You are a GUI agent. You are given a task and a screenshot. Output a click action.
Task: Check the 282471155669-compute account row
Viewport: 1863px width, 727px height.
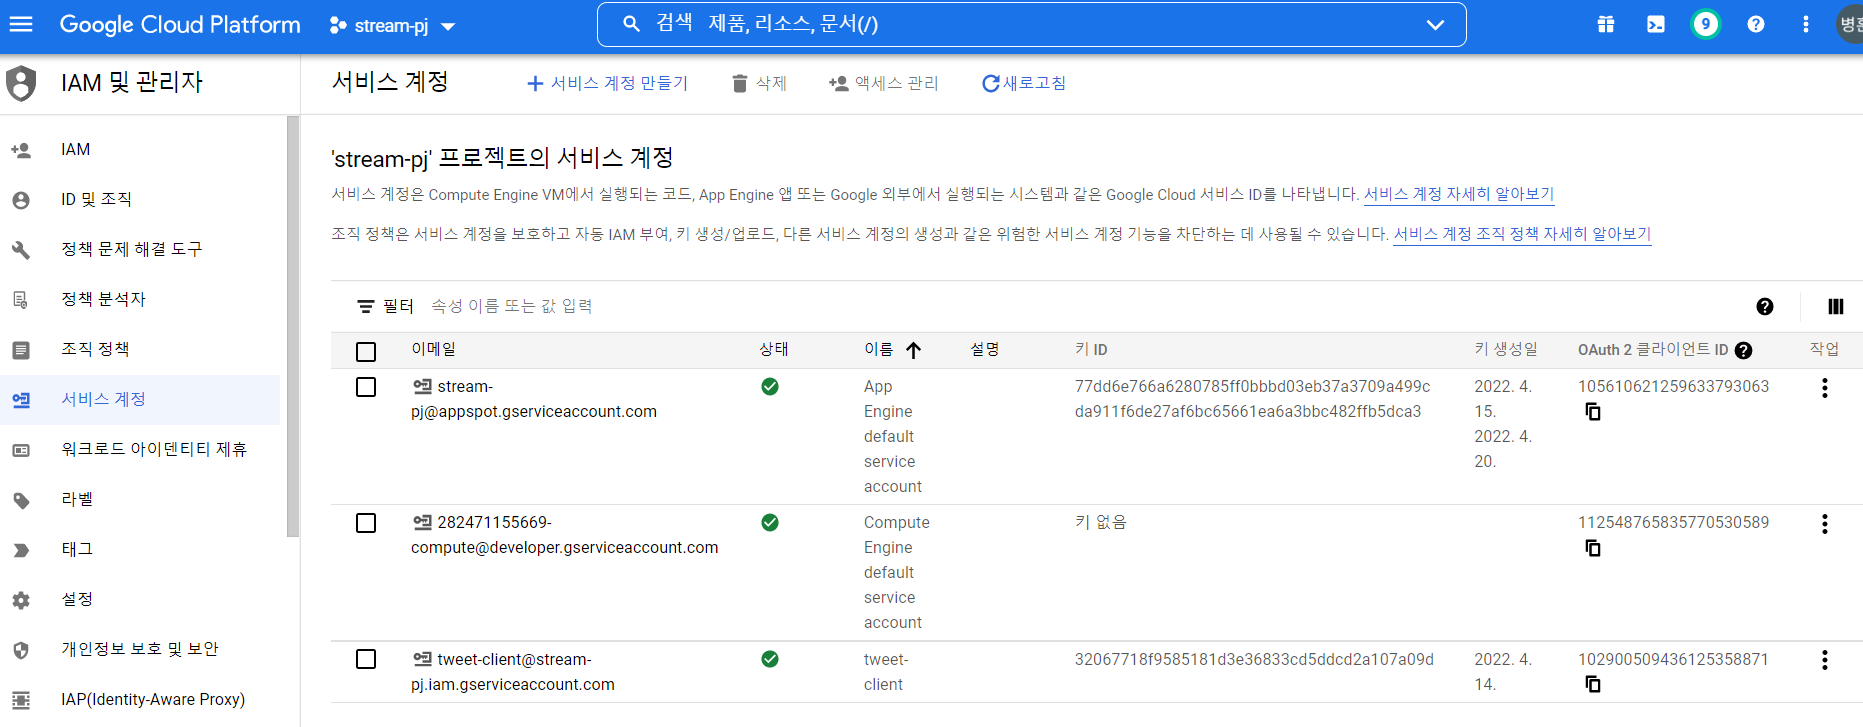[366, 523]
